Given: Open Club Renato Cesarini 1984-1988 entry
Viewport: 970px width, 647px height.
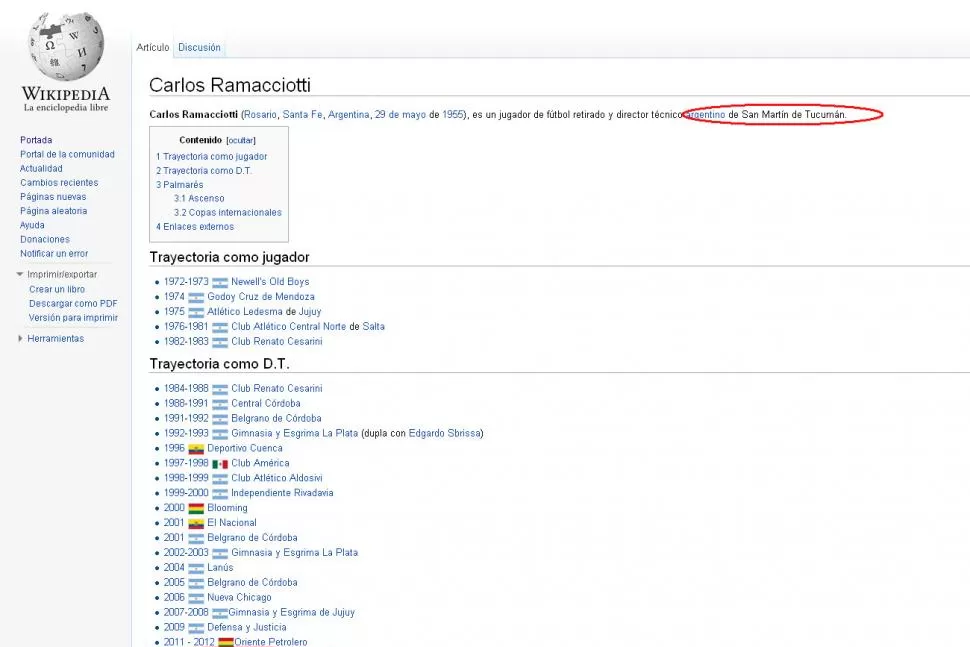Looking at the screenshot, I should [277, 388].
